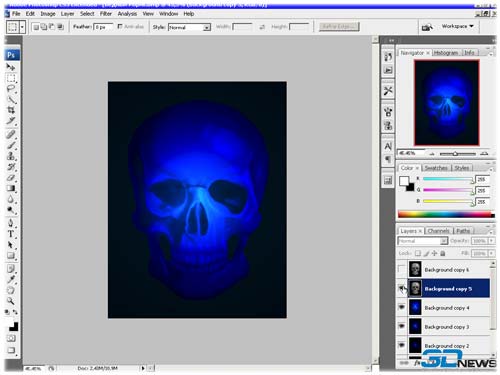Screen dimensions: 500x375
Task: Click the Navigator zoom percentage field
Action: pyautogui.click(x=411, y=153)
